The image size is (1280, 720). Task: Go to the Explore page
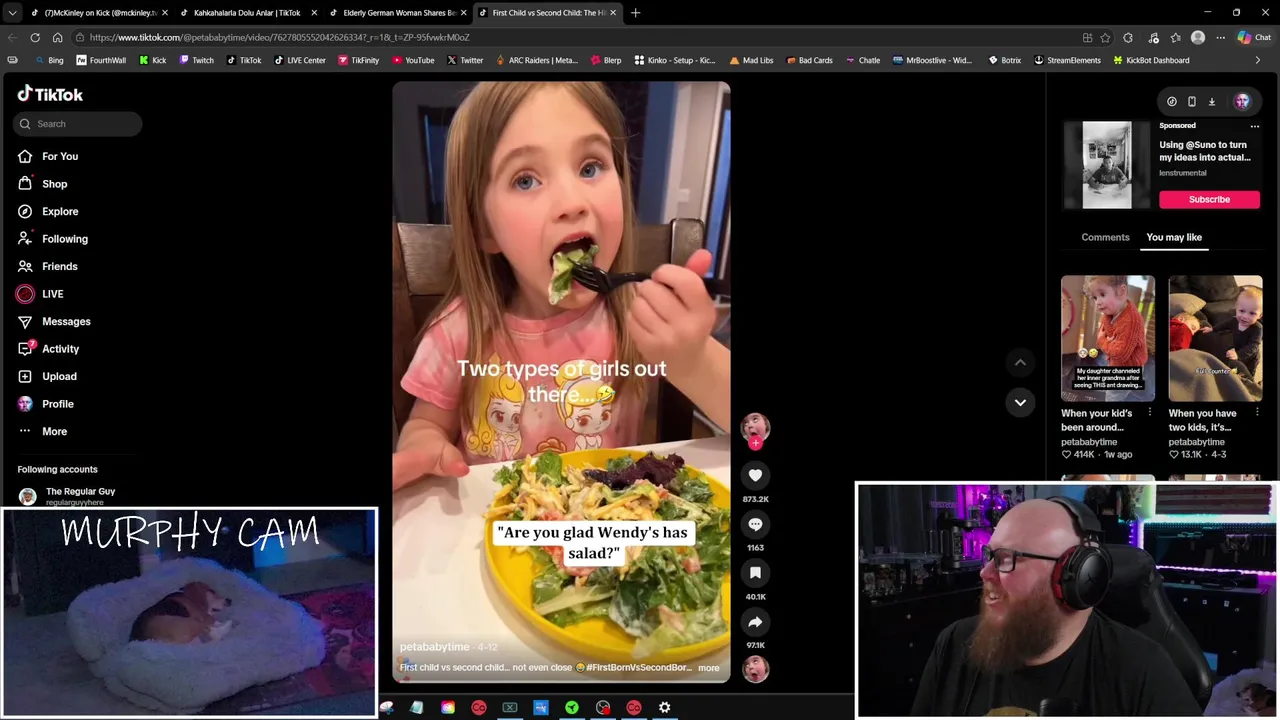coord(47,211)
